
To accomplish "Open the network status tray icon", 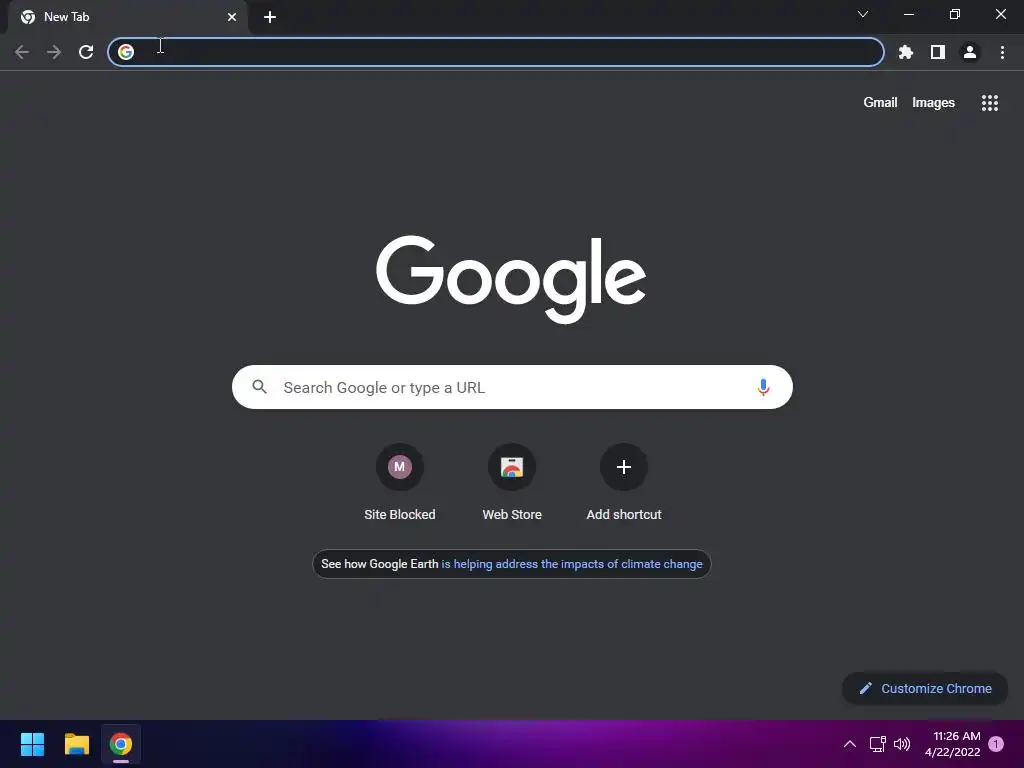I will 877,744.
